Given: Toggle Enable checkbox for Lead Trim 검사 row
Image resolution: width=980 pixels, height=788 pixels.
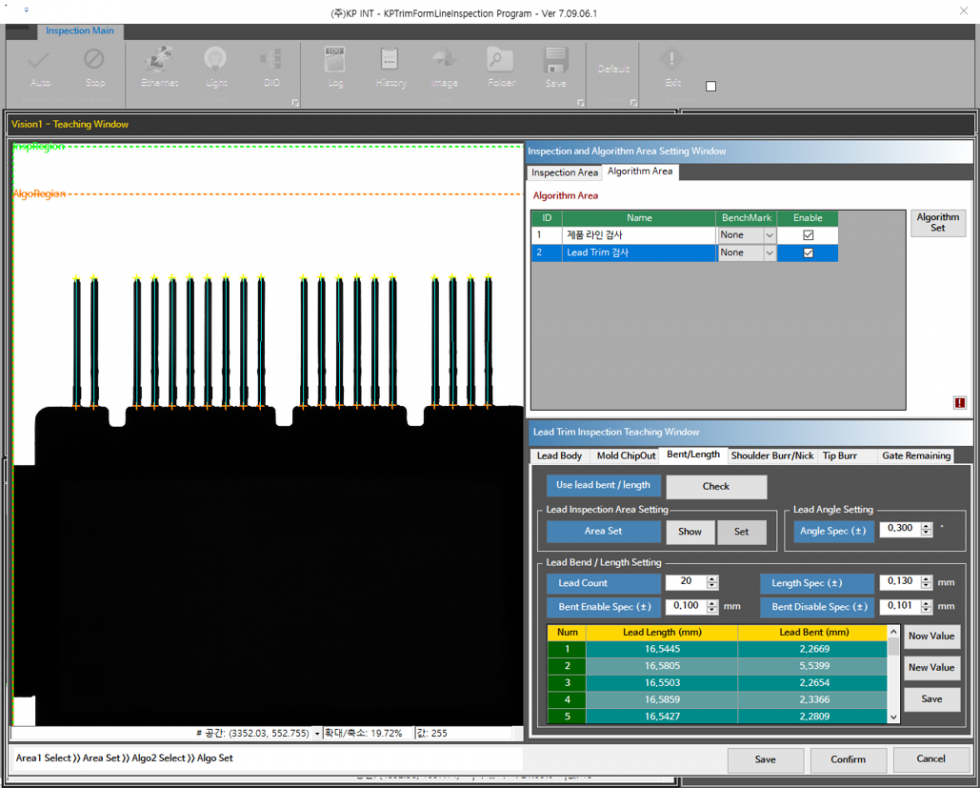Looking at the screenshot, I should [x=808, y=252].
